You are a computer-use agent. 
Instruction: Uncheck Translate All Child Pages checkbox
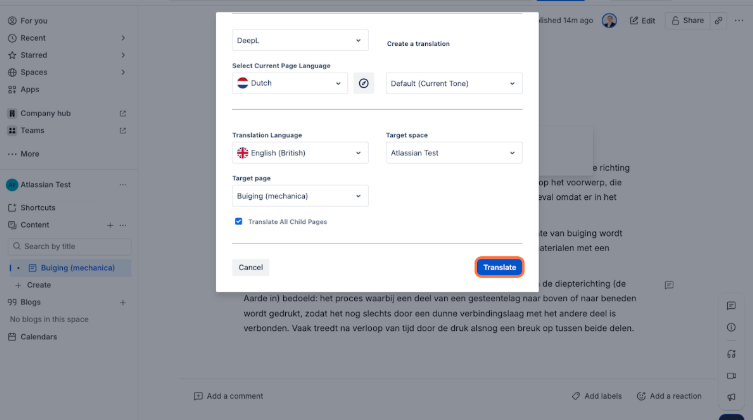tap(239, 221)
